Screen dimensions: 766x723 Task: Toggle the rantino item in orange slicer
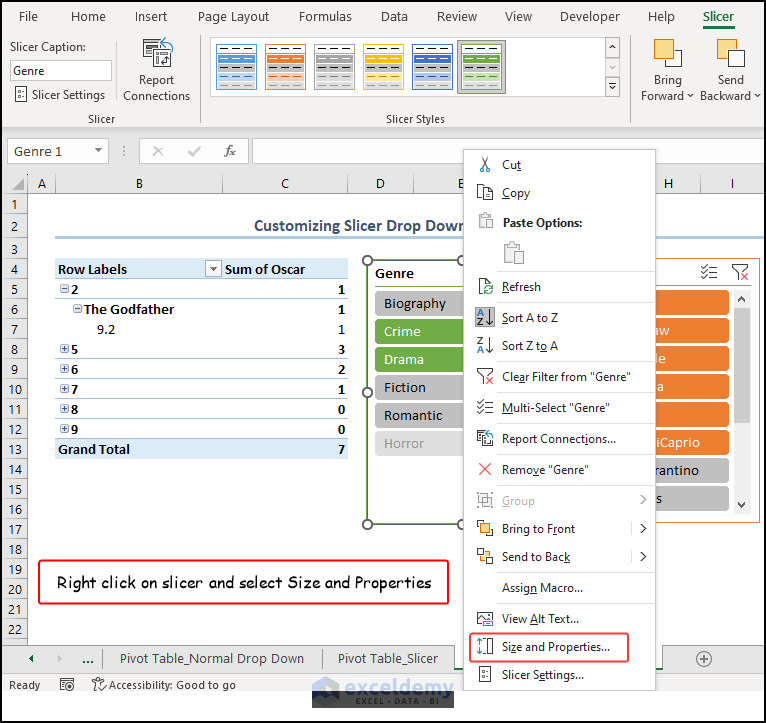click(x=691, y=470)
